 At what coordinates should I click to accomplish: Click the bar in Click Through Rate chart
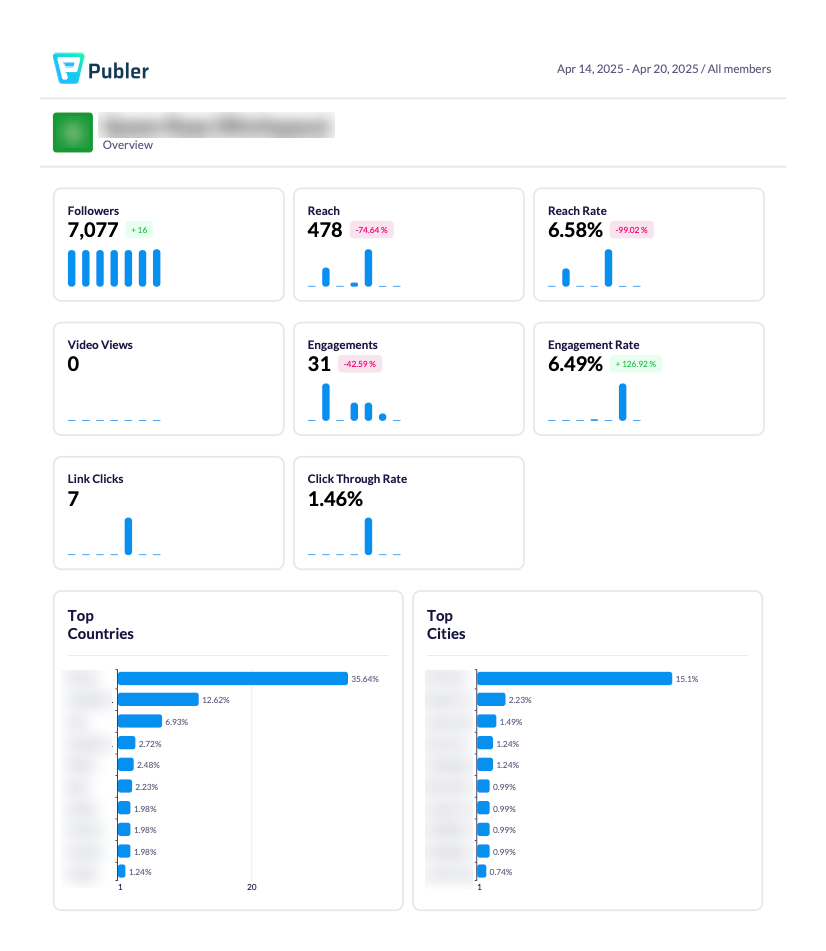click(368, 535)
